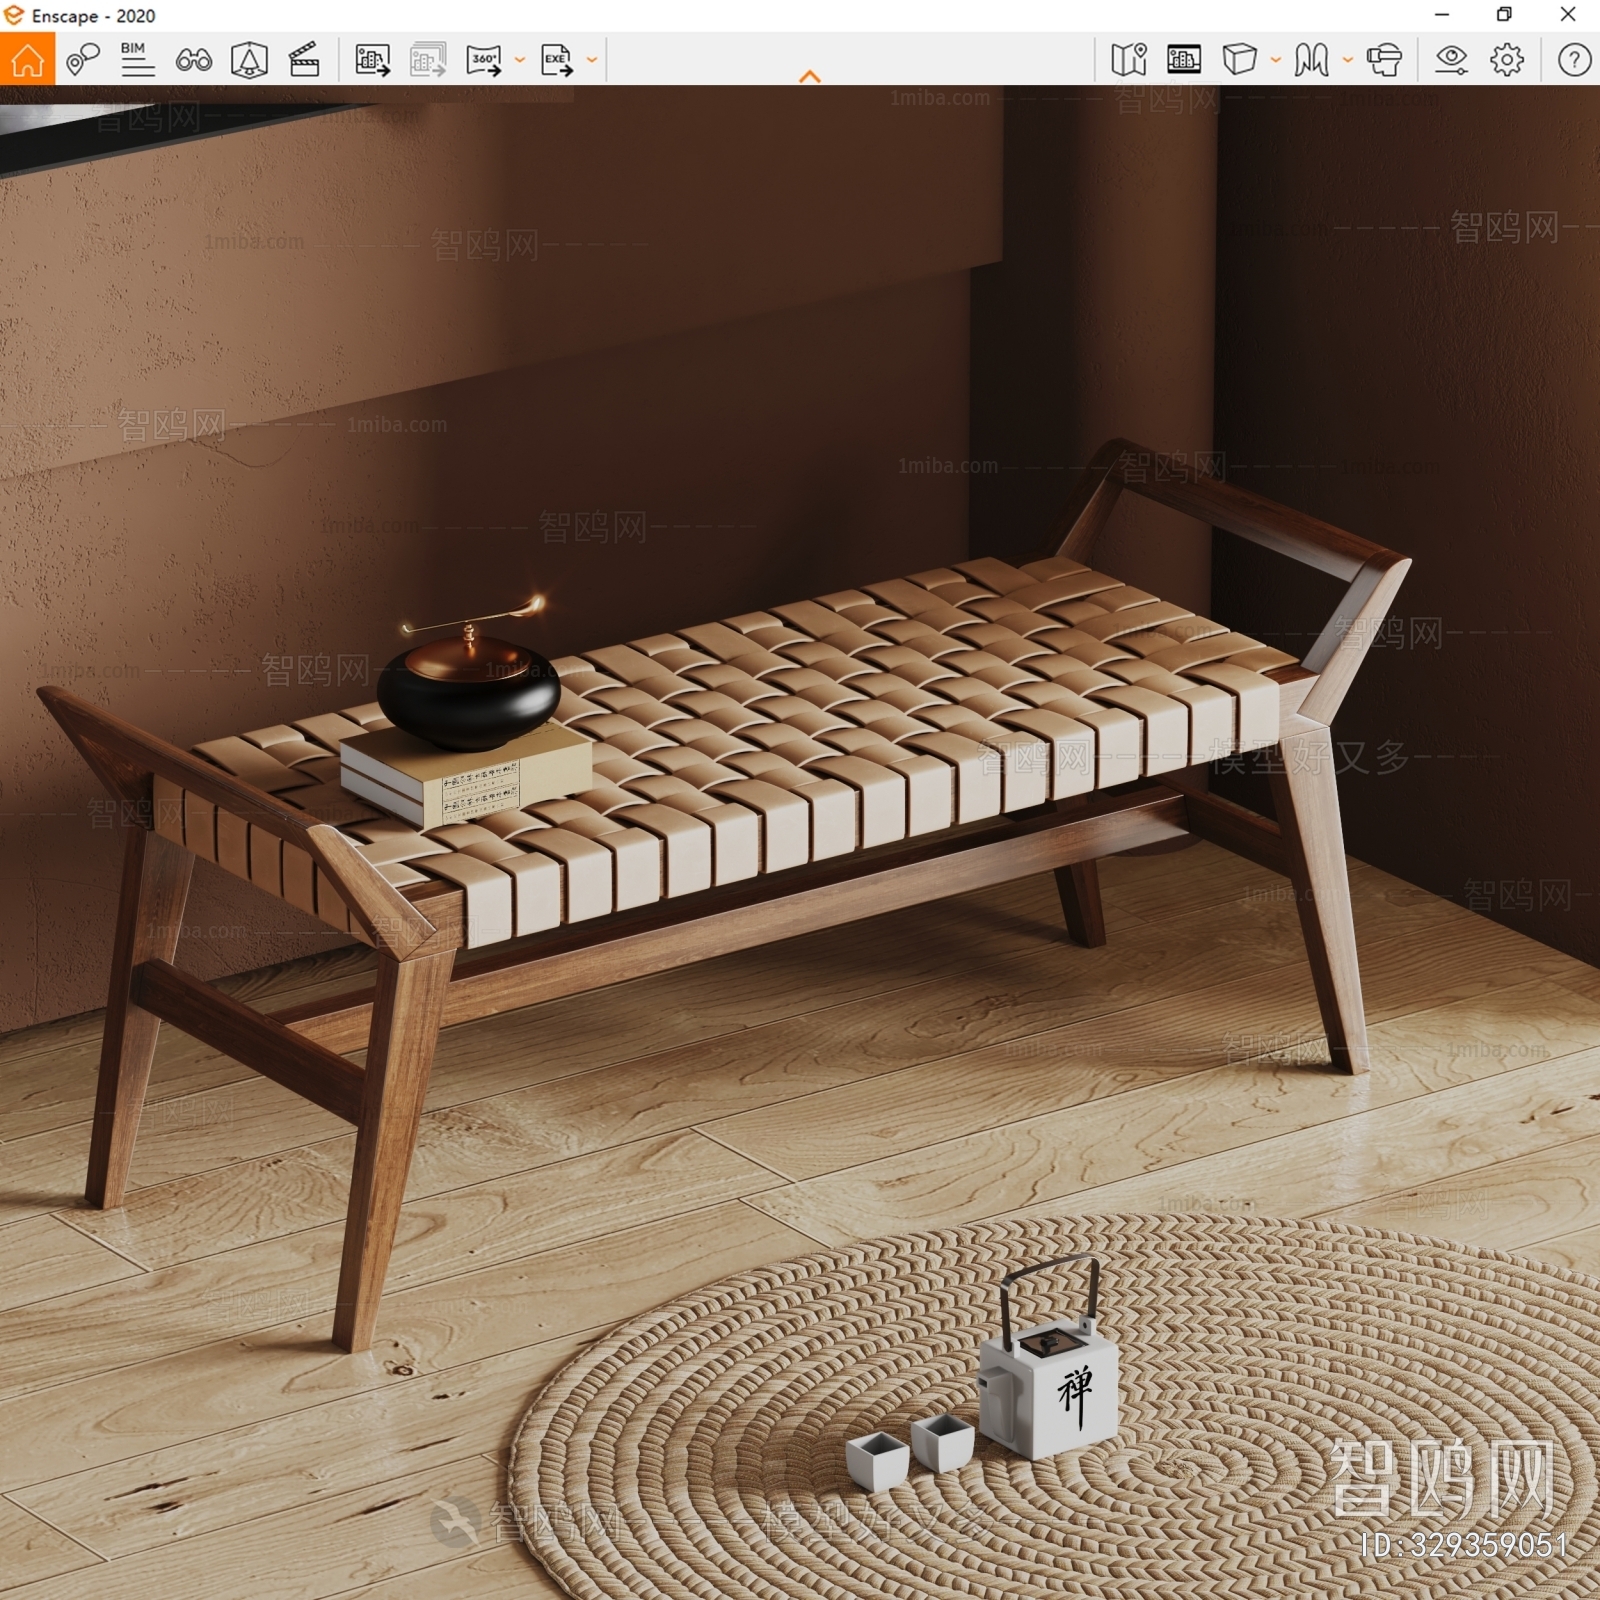Click the greyed-out Batch Rendering icon

point(428,60)
